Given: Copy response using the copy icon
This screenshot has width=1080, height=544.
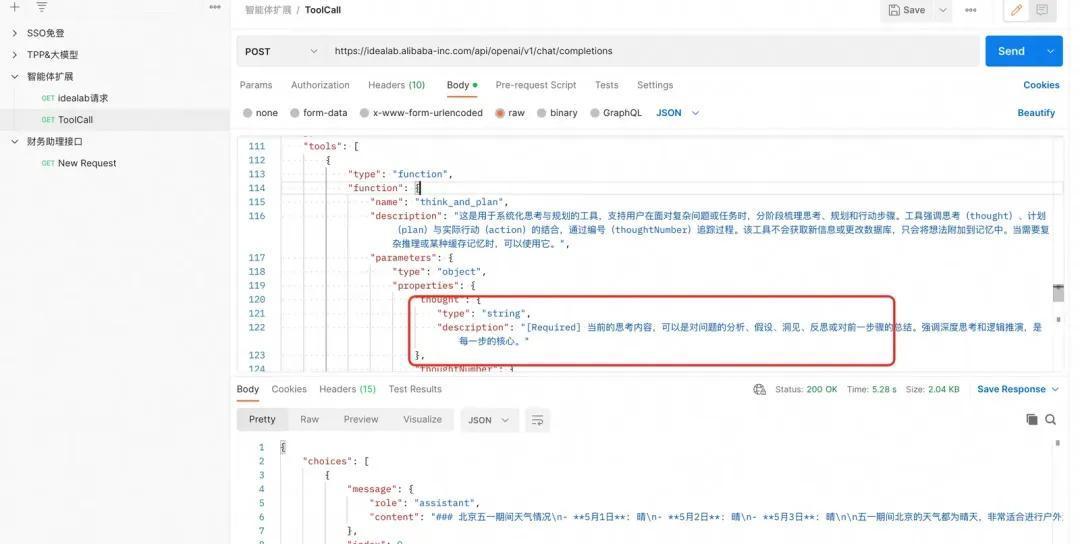Looking at the screenshot, I should point(1032,420).
